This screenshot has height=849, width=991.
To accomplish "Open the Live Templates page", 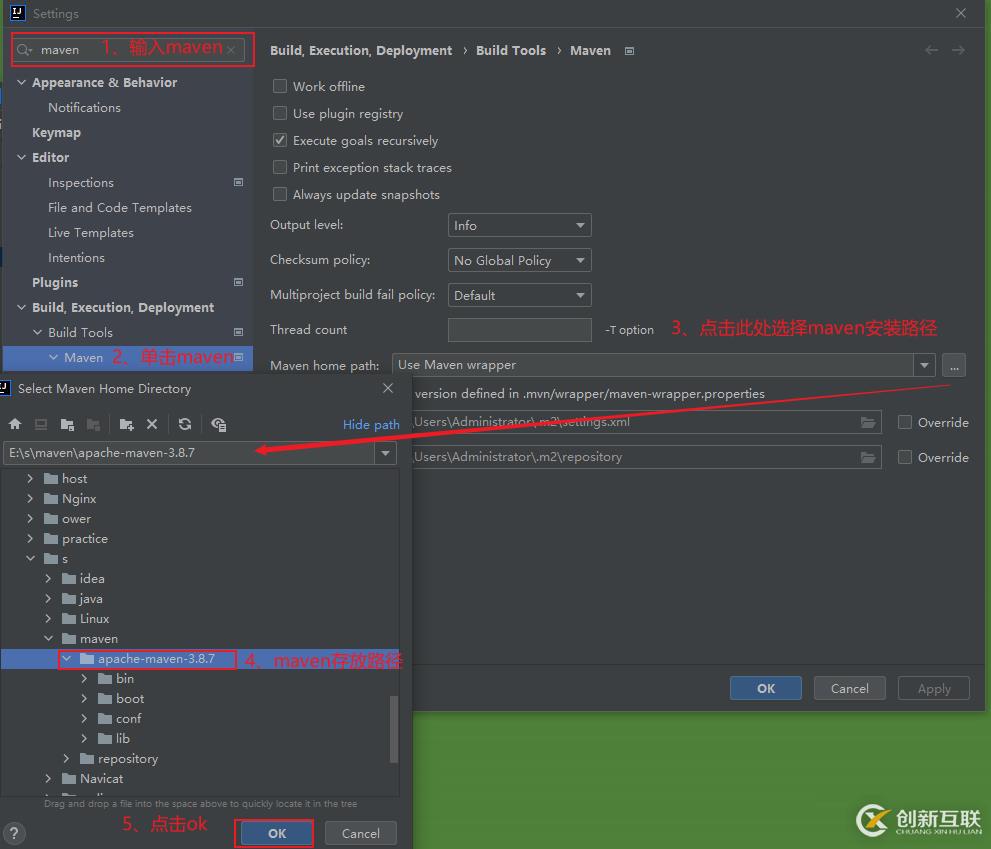I will tap(90, 233).
